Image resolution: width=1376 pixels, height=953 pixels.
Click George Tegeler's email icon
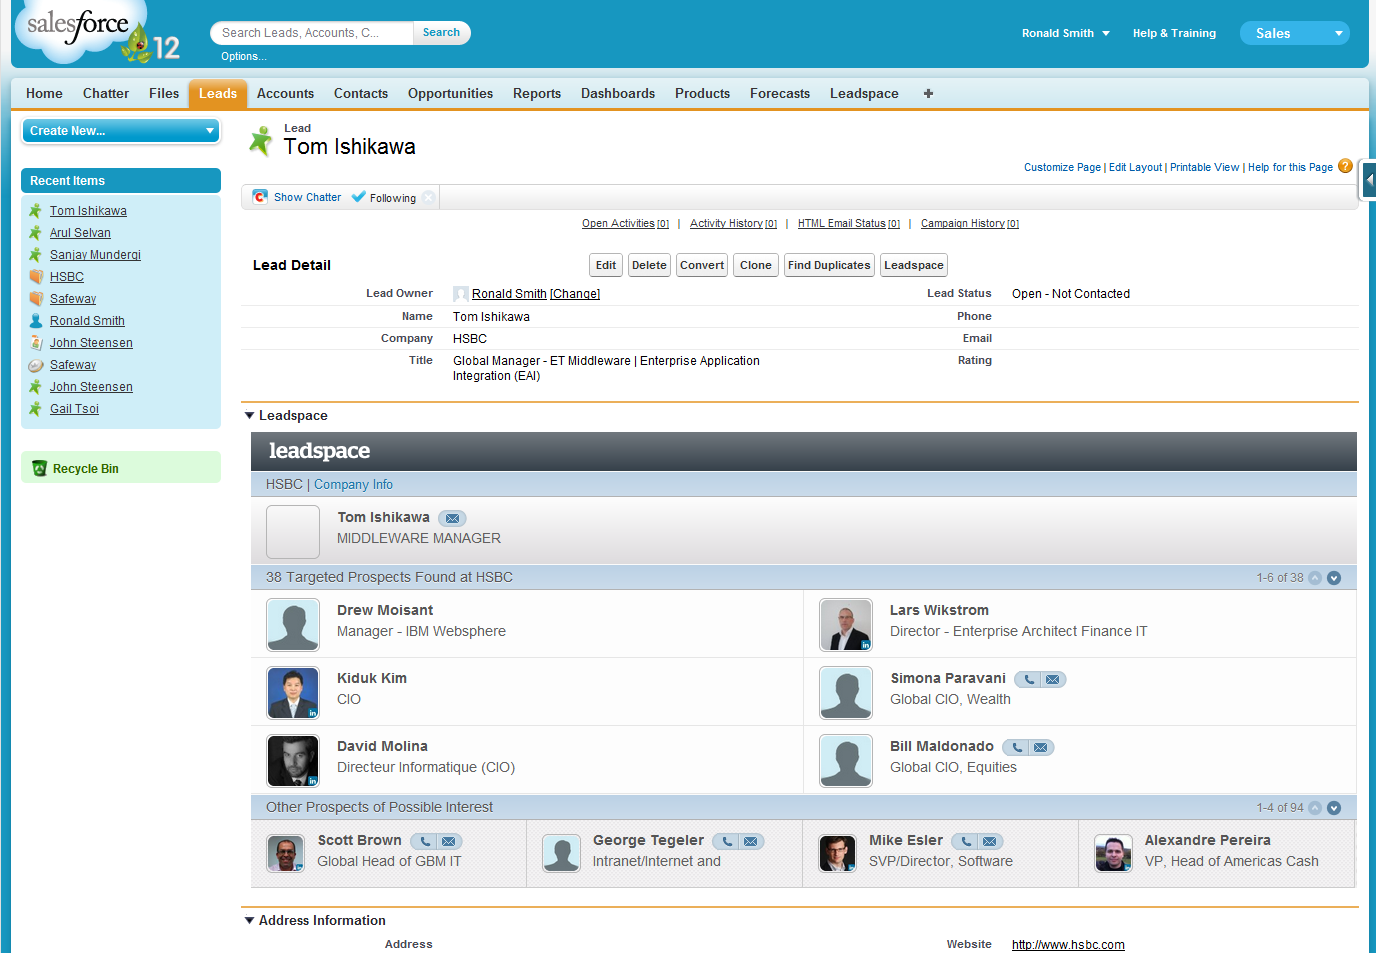(751, 842)
